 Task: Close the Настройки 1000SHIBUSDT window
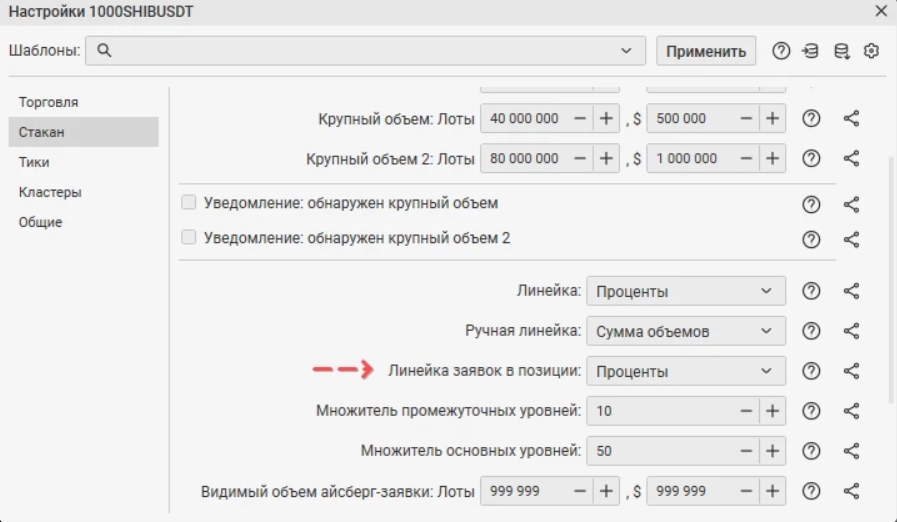click(882, 11)
